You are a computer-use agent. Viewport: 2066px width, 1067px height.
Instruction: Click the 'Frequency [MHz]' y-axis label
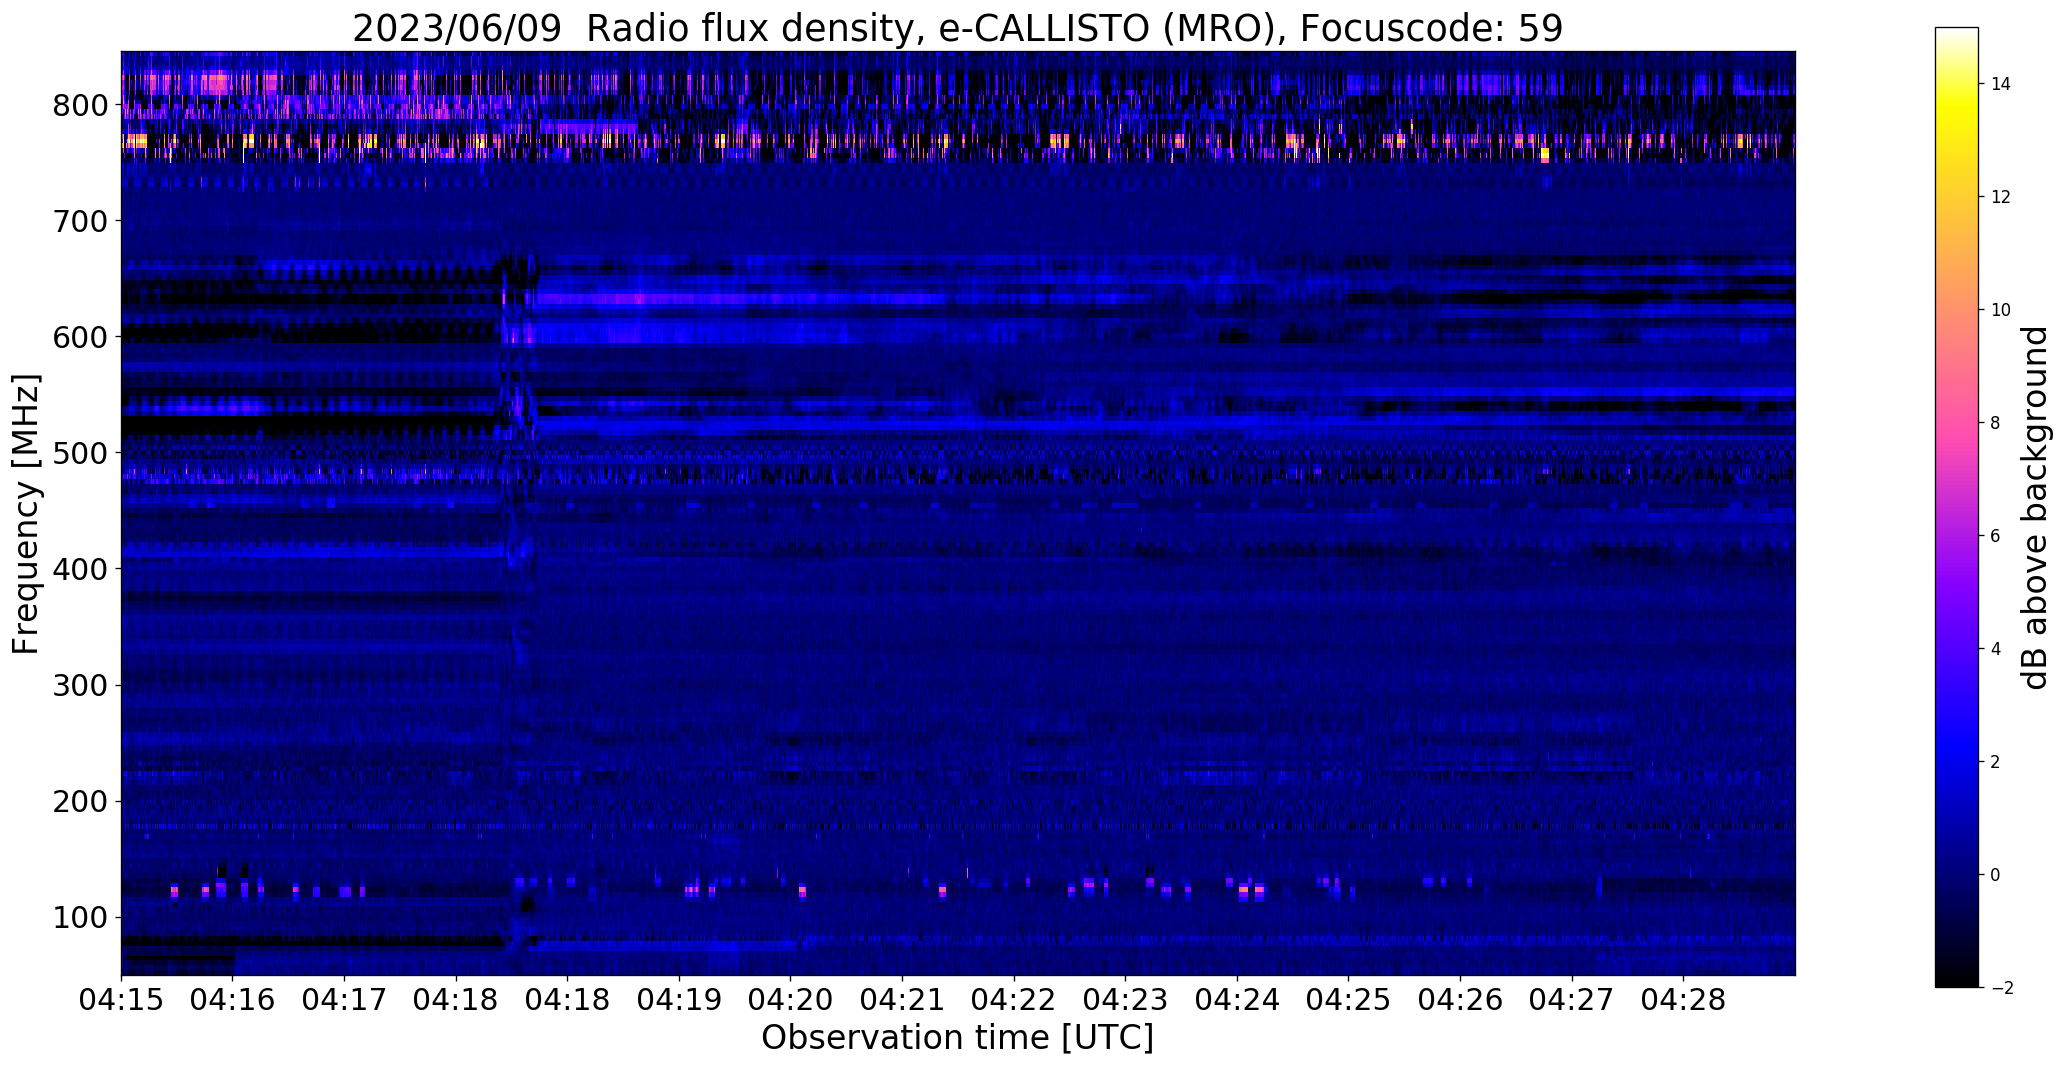pyautogui.click(x=26, y=514)
